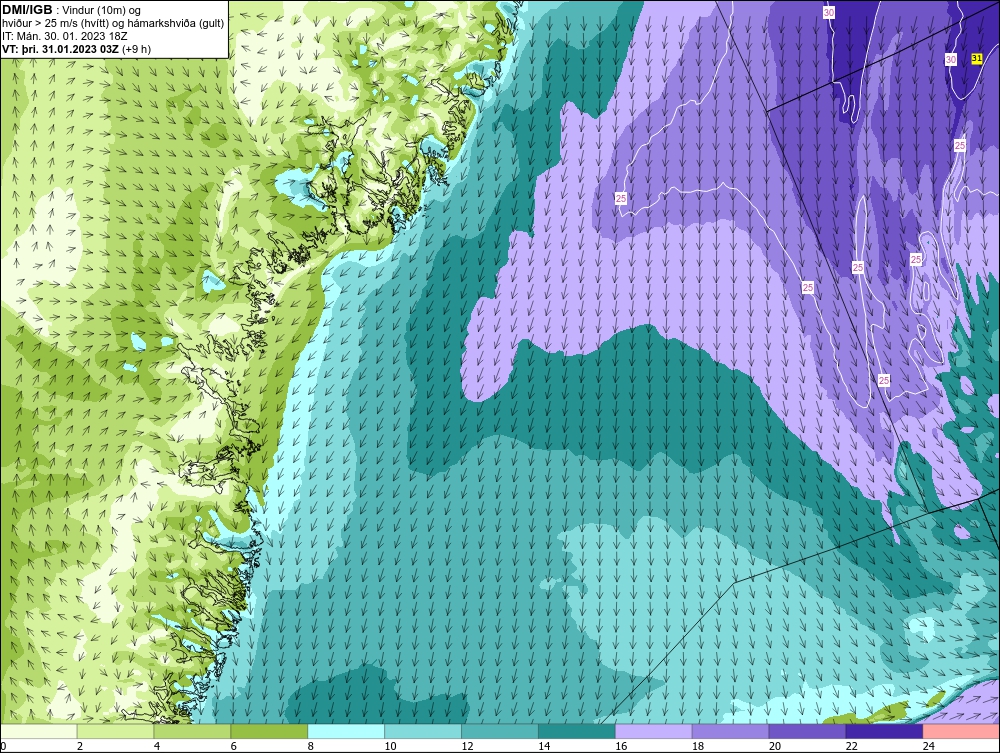Screen dimensions: 1000x753
Task: Click the legend scale value "4"
Action: pos(157,746)
